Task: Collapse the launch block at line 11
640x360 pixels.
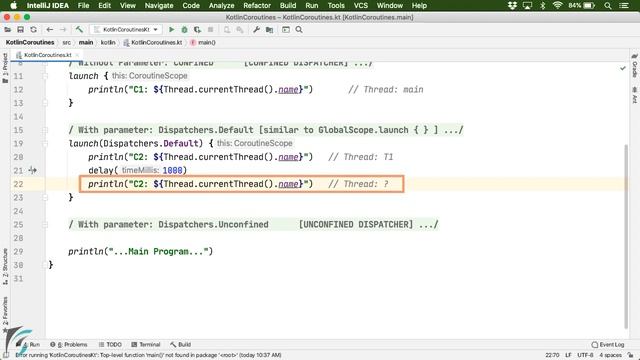Action: tap(45, 76)
